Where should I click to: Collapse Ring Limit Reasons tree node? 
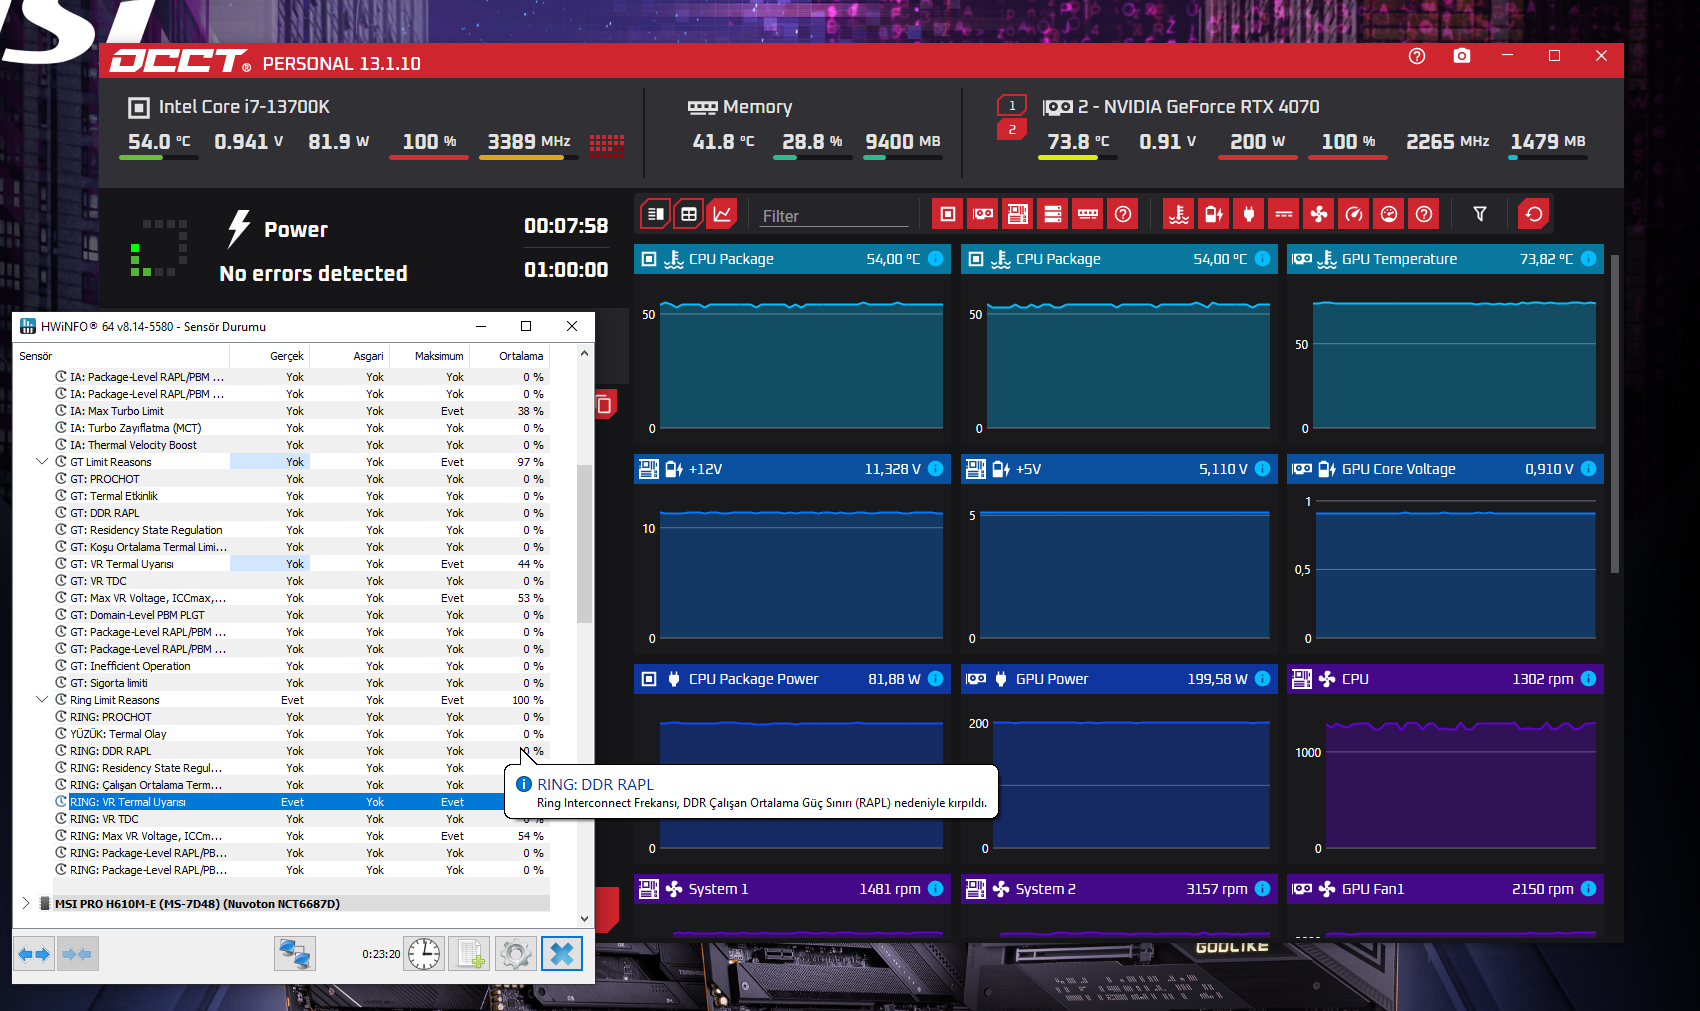tap(42, 700)
